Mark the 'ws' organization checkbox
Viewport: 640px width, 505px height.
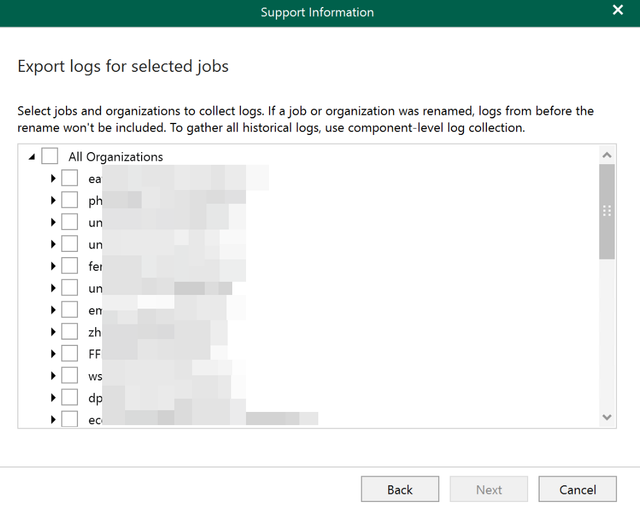tap(69, 376)
